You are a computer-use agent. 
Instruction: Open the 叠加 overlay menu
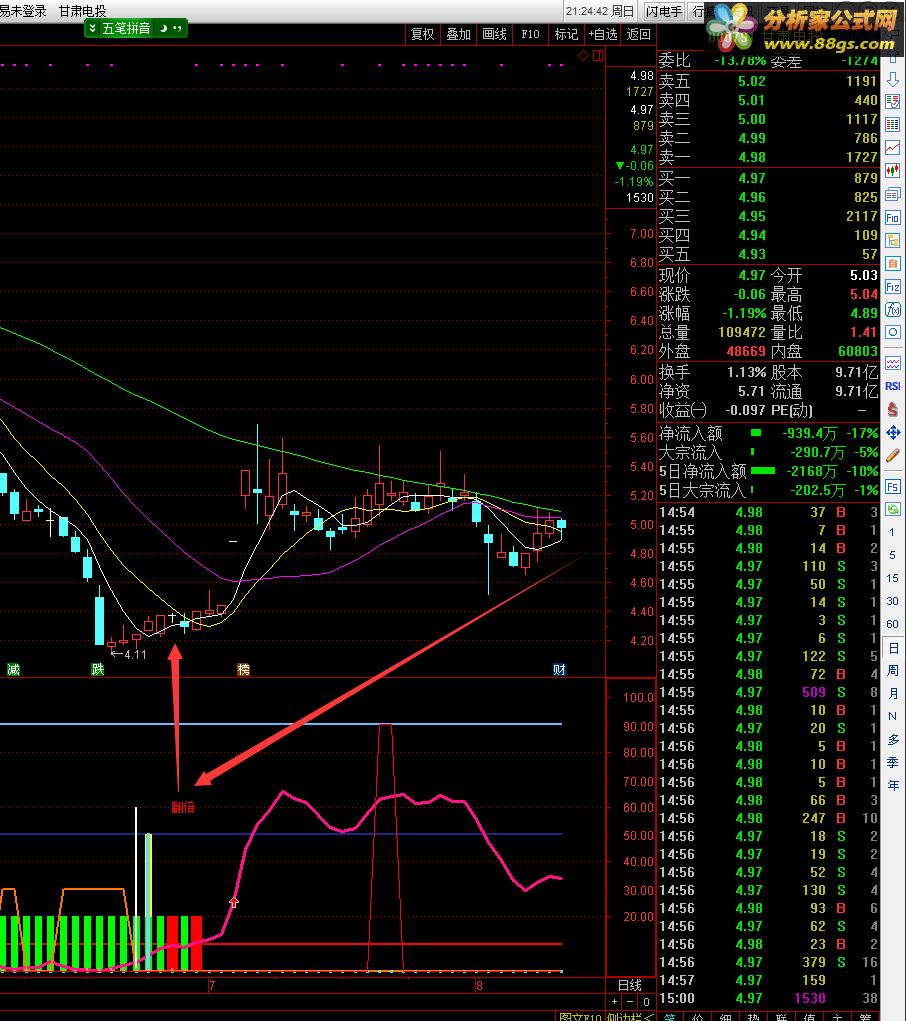coord(458,35)
